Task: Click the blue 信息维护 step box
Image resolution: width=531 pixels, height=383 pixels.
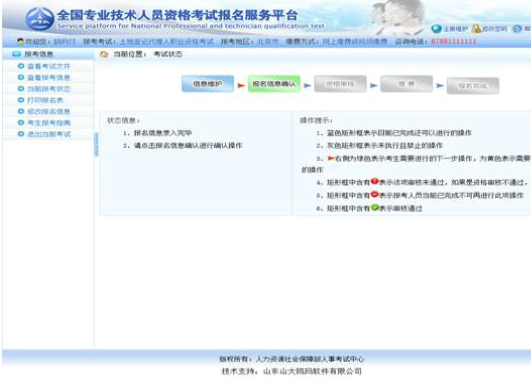Action: click(208, 84)
